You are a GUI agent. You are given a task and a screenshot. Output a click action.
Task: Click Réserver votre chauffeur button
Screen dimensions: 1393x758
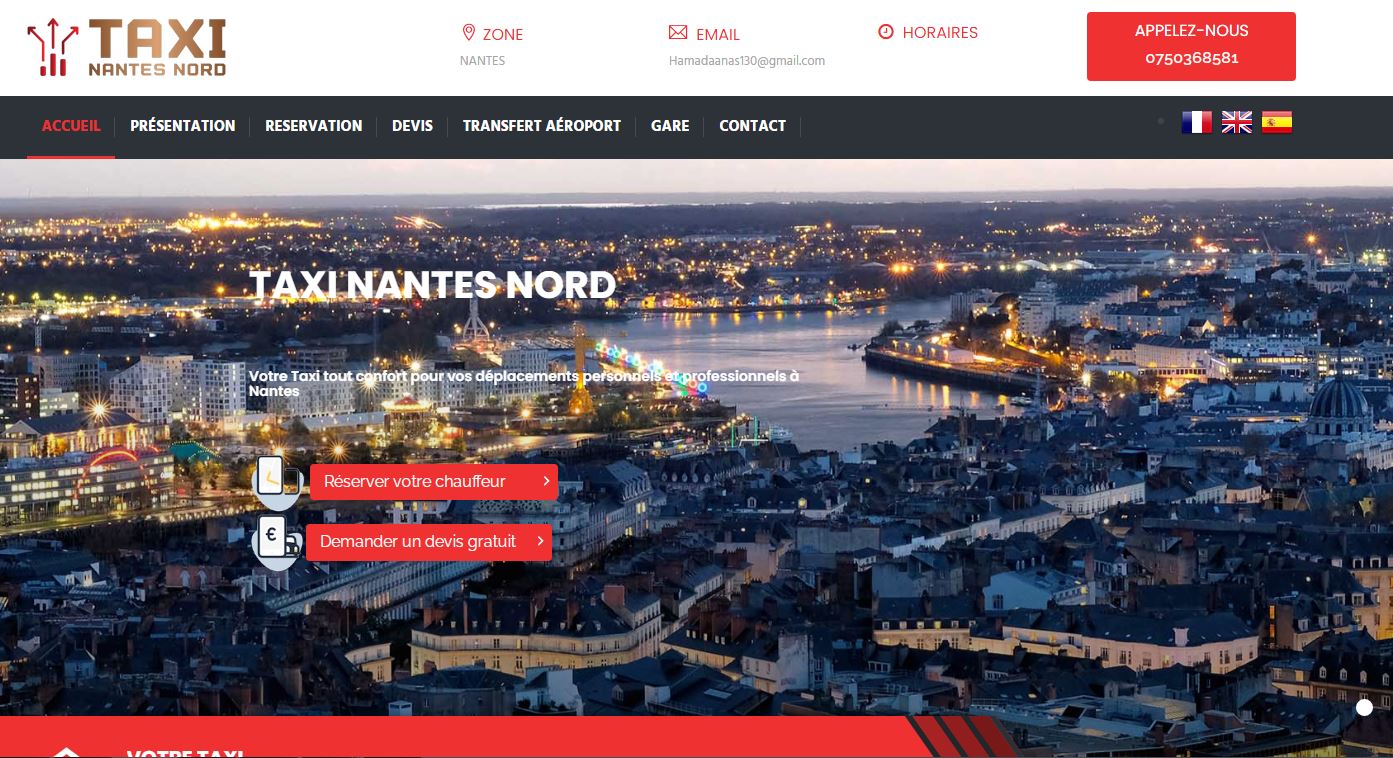point(434,482)
